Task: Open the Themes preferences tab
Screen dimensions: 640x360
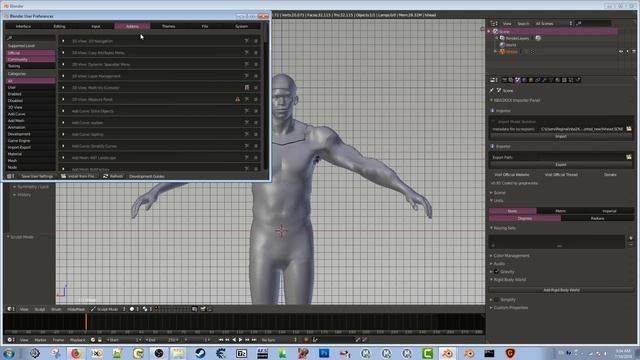Action: point(169,26)
